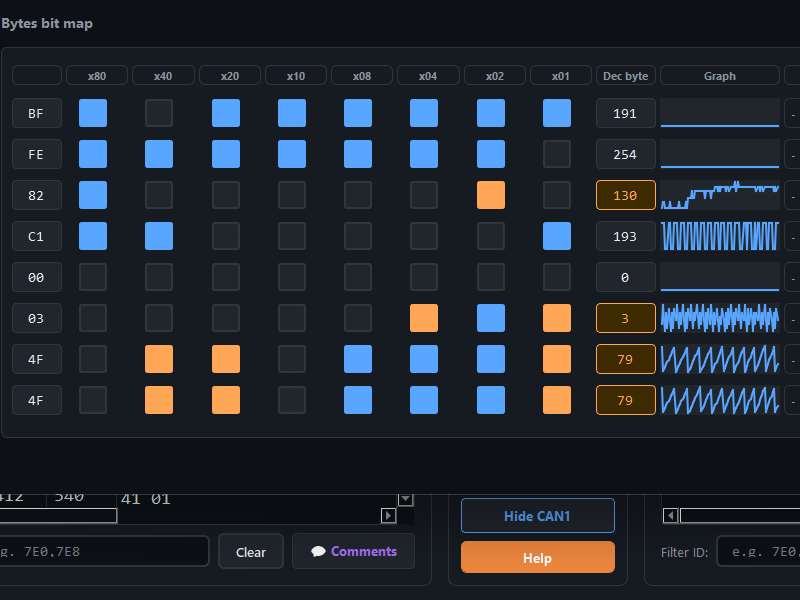Open the graph for byte 82
Screen dimensions: 800x600
point(719,195)
